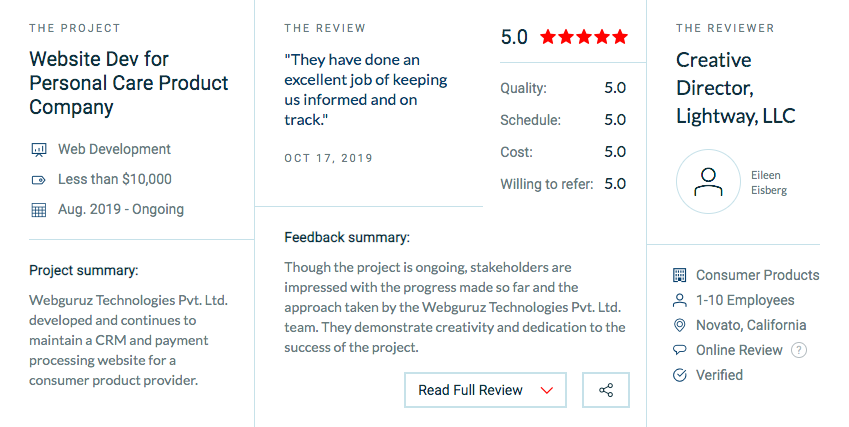This screenshot has height=427, width=849.
Task: Click the reviewer avatar placeholder icon
Action: (x=708, y=181)
